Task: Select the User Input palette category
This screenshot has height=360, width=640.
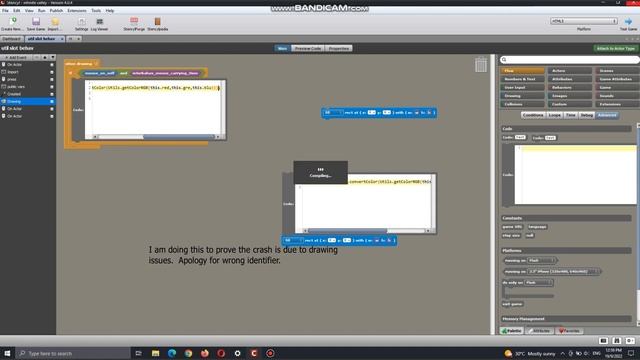Action: 522,87
